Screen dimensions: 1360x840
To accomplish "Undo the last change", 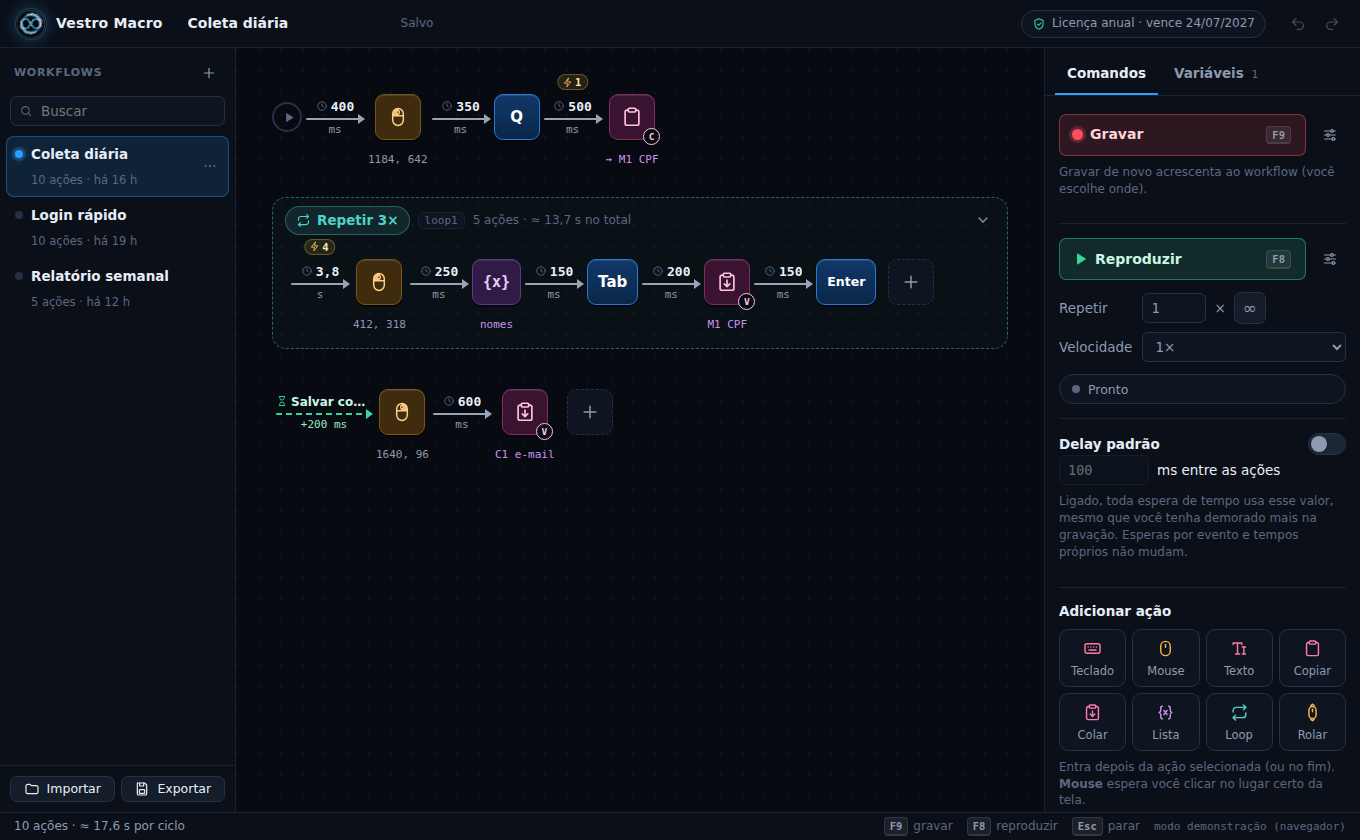I will click(x=1298, y=24).
